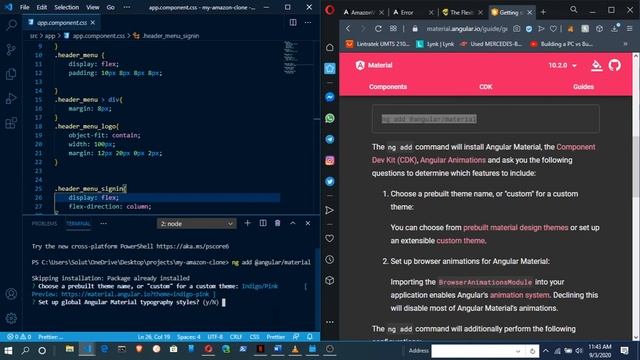This screenshot has height=360, width=640.
Task: Open VS Code Search view
Action: [x=11, y=26]
